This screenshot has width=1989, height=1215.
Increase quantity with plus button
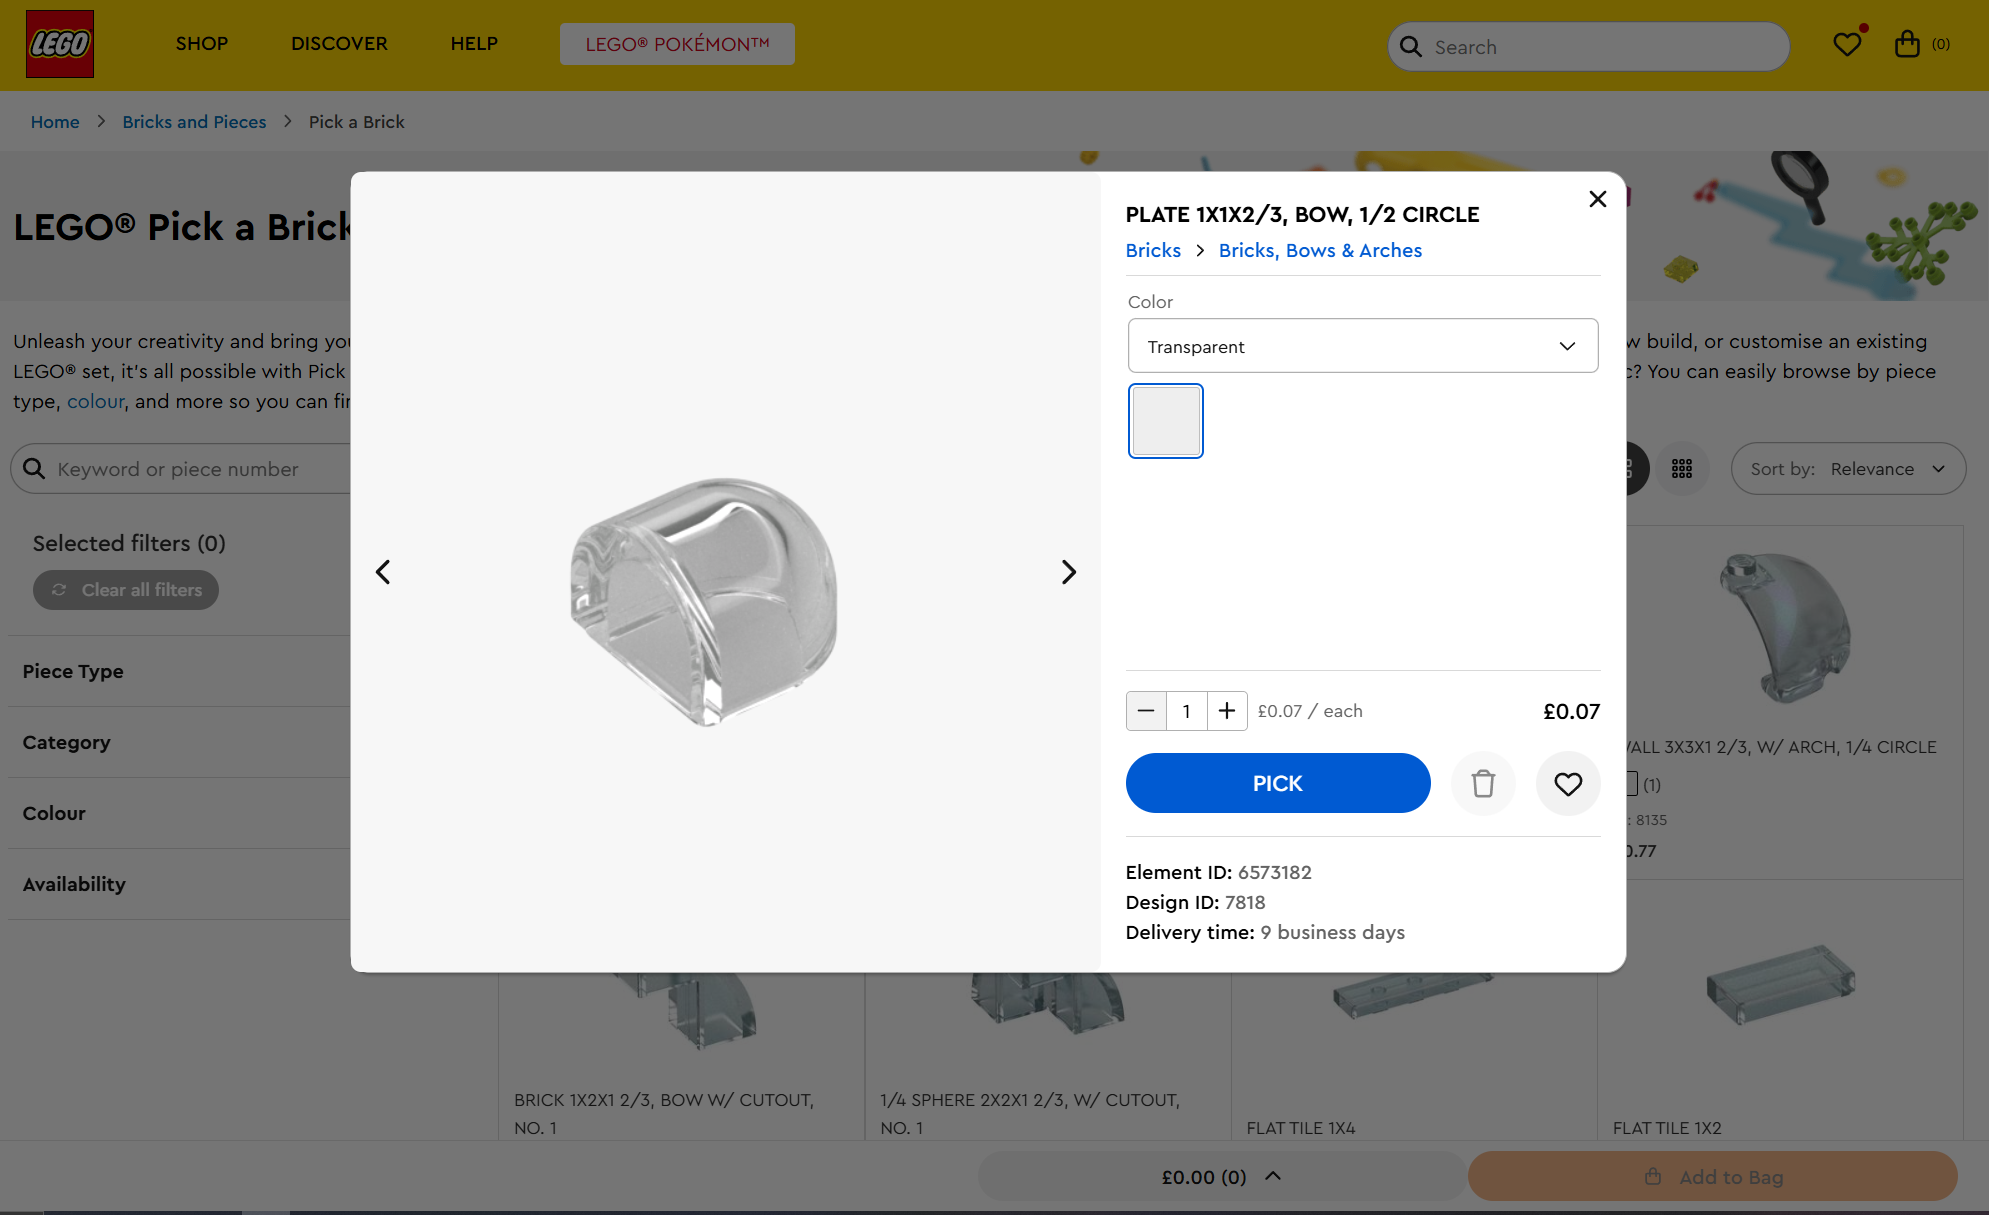pyautogui.click(x=1227, y=711)
